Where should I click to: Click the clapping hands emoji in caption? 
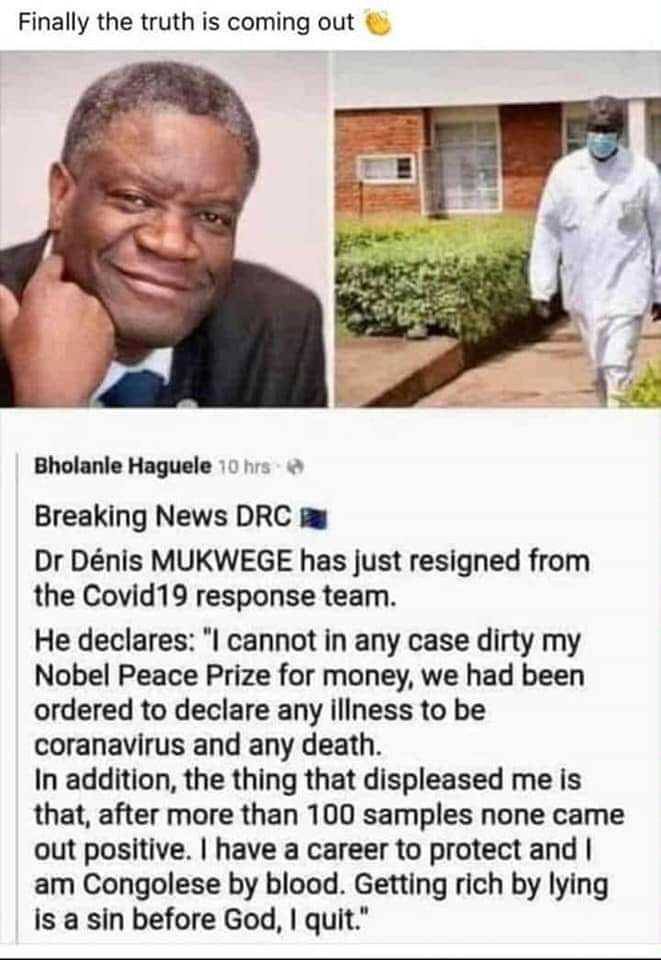pyautogui.click(x=378, y=23)
